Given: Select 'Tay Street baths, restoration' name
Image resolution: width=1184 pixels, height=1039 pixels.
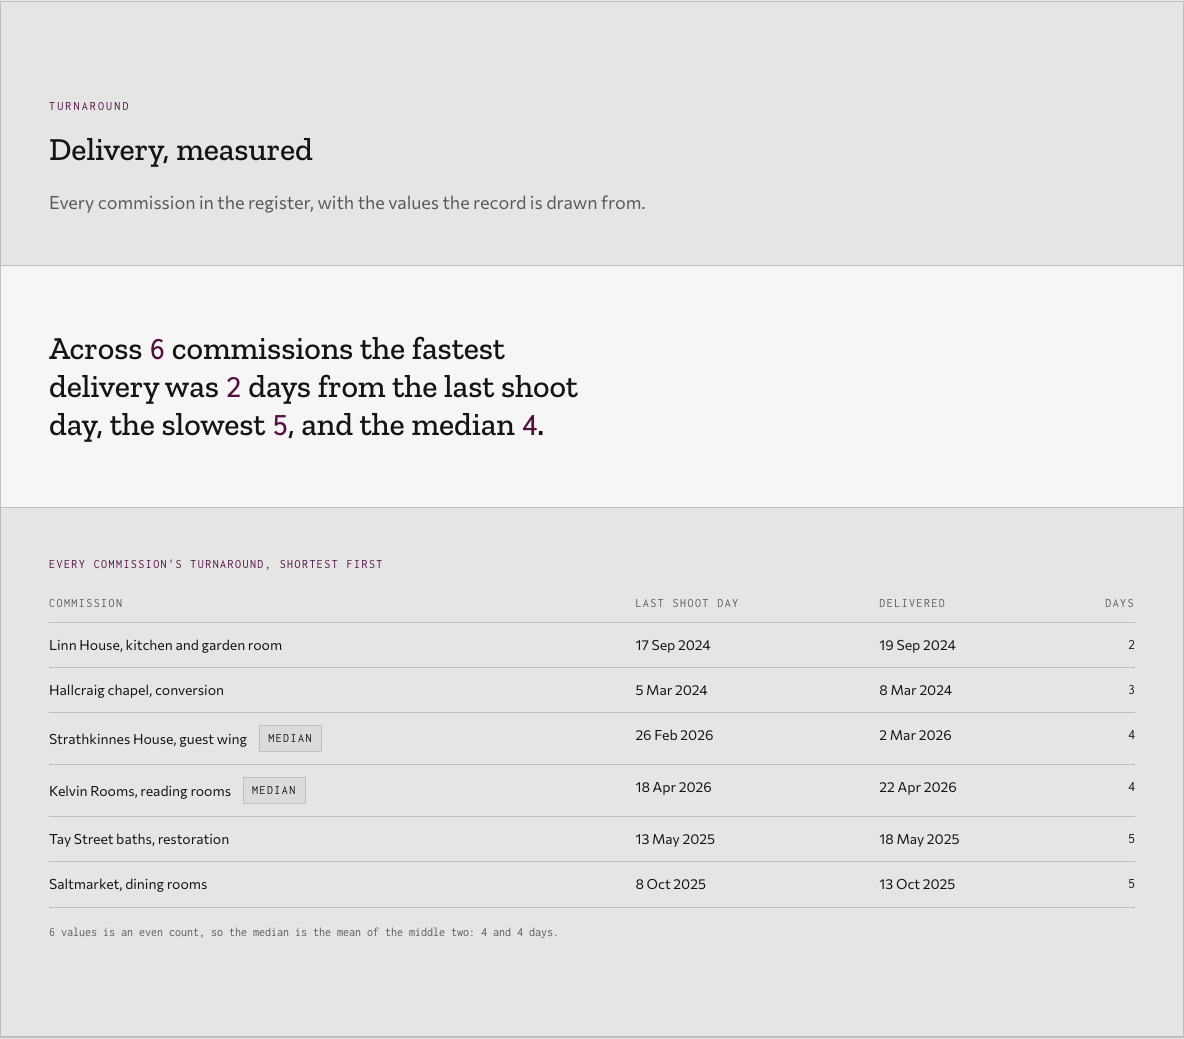Looking at the screenshot, I should point(139,840).
